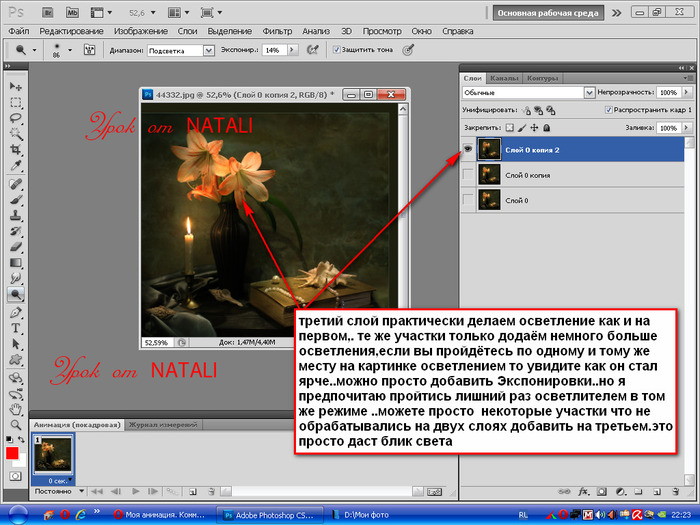Create new adjustment layer icon
700x525 pixels.
coord(621,492)
